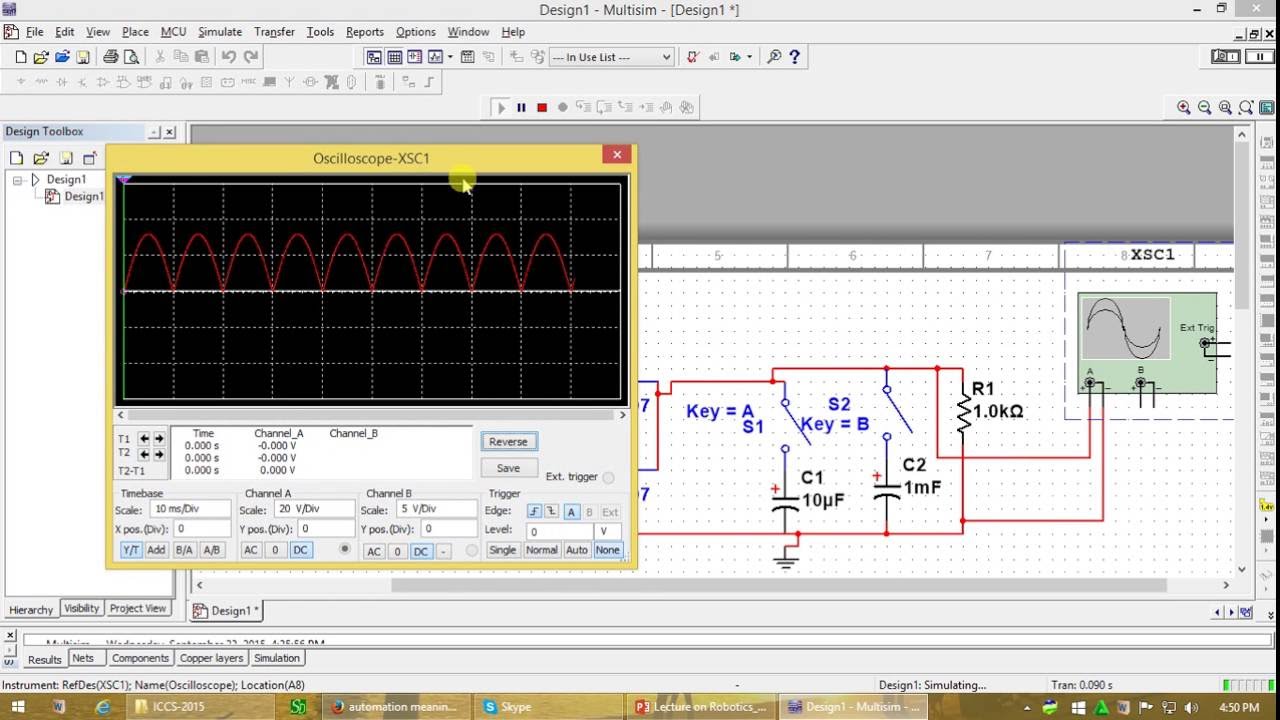Open the Grapher dropdown arrow
Screen dimensions: 1280x720
pyautogui.click(x=451, y=57)
